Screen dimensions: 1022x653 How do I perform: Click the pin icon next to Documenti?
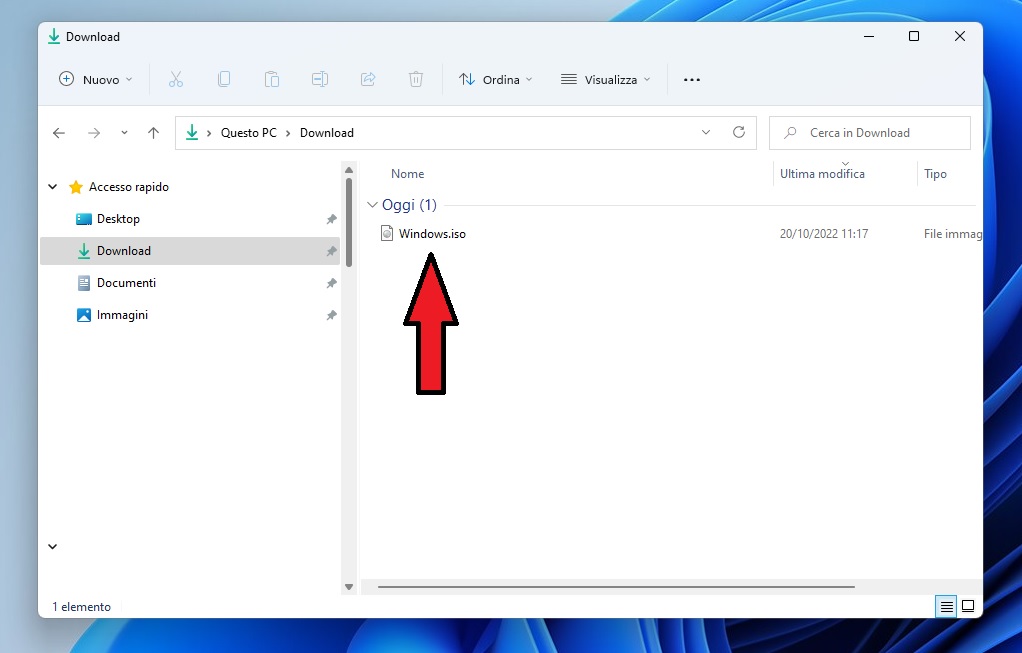(x=331, y=283)
